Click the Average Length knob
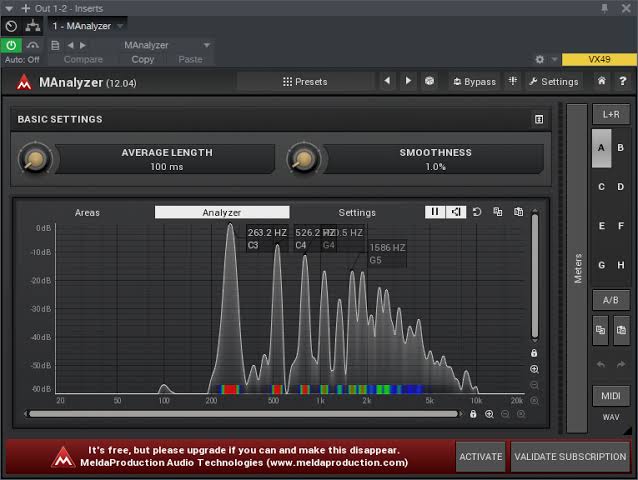 (35, 159)
